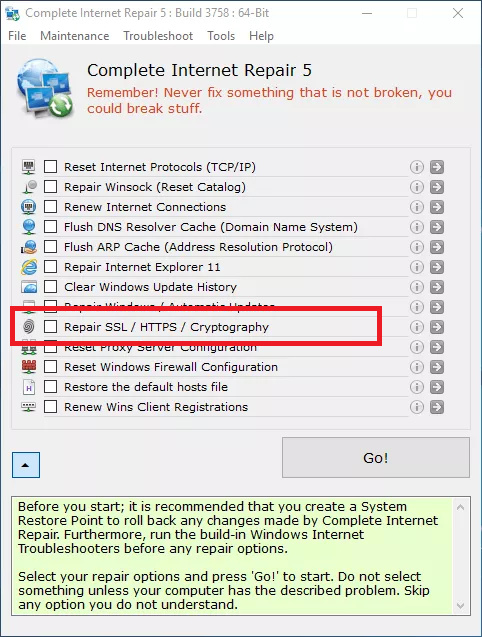Tick Repair SSL / HTTPS / Cryptography checkbox
The width and height of the screenshot is (482, 637).
[50, 327]
